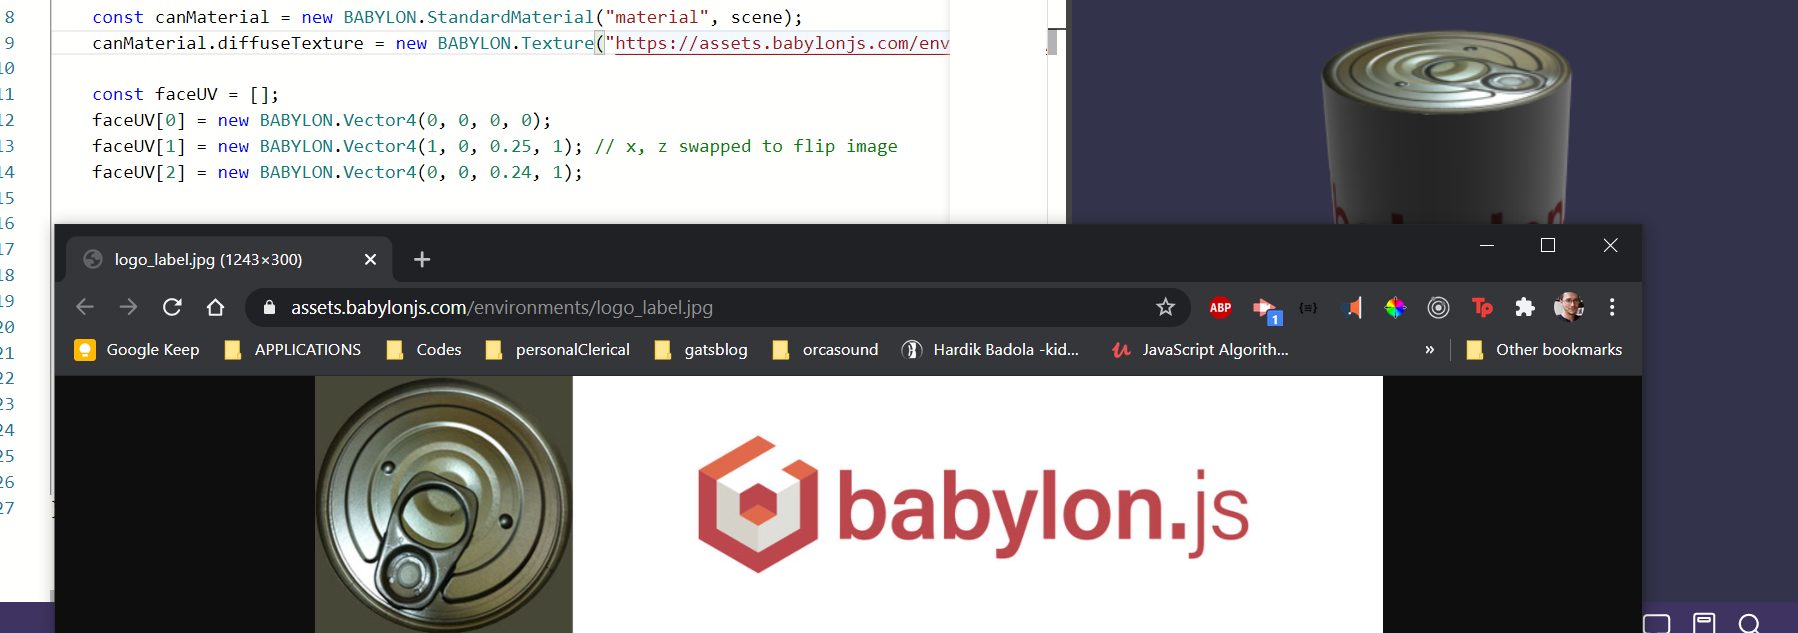Click the address bar URL
This screenshot has height=633, width=1798.
coord(502,307)
